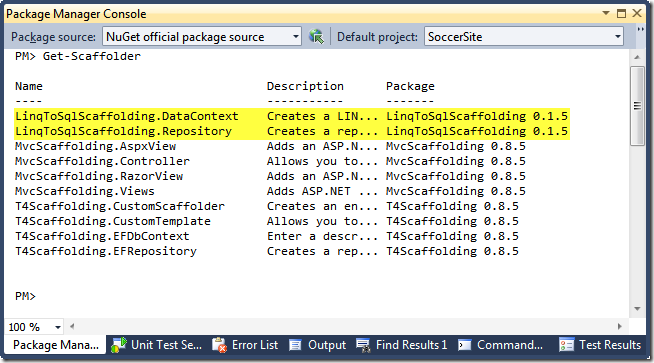Screen dimensions: 654x363
Task: Click T4Scaffolding.CustomTemplate in the list
Action: coord(113,221)
